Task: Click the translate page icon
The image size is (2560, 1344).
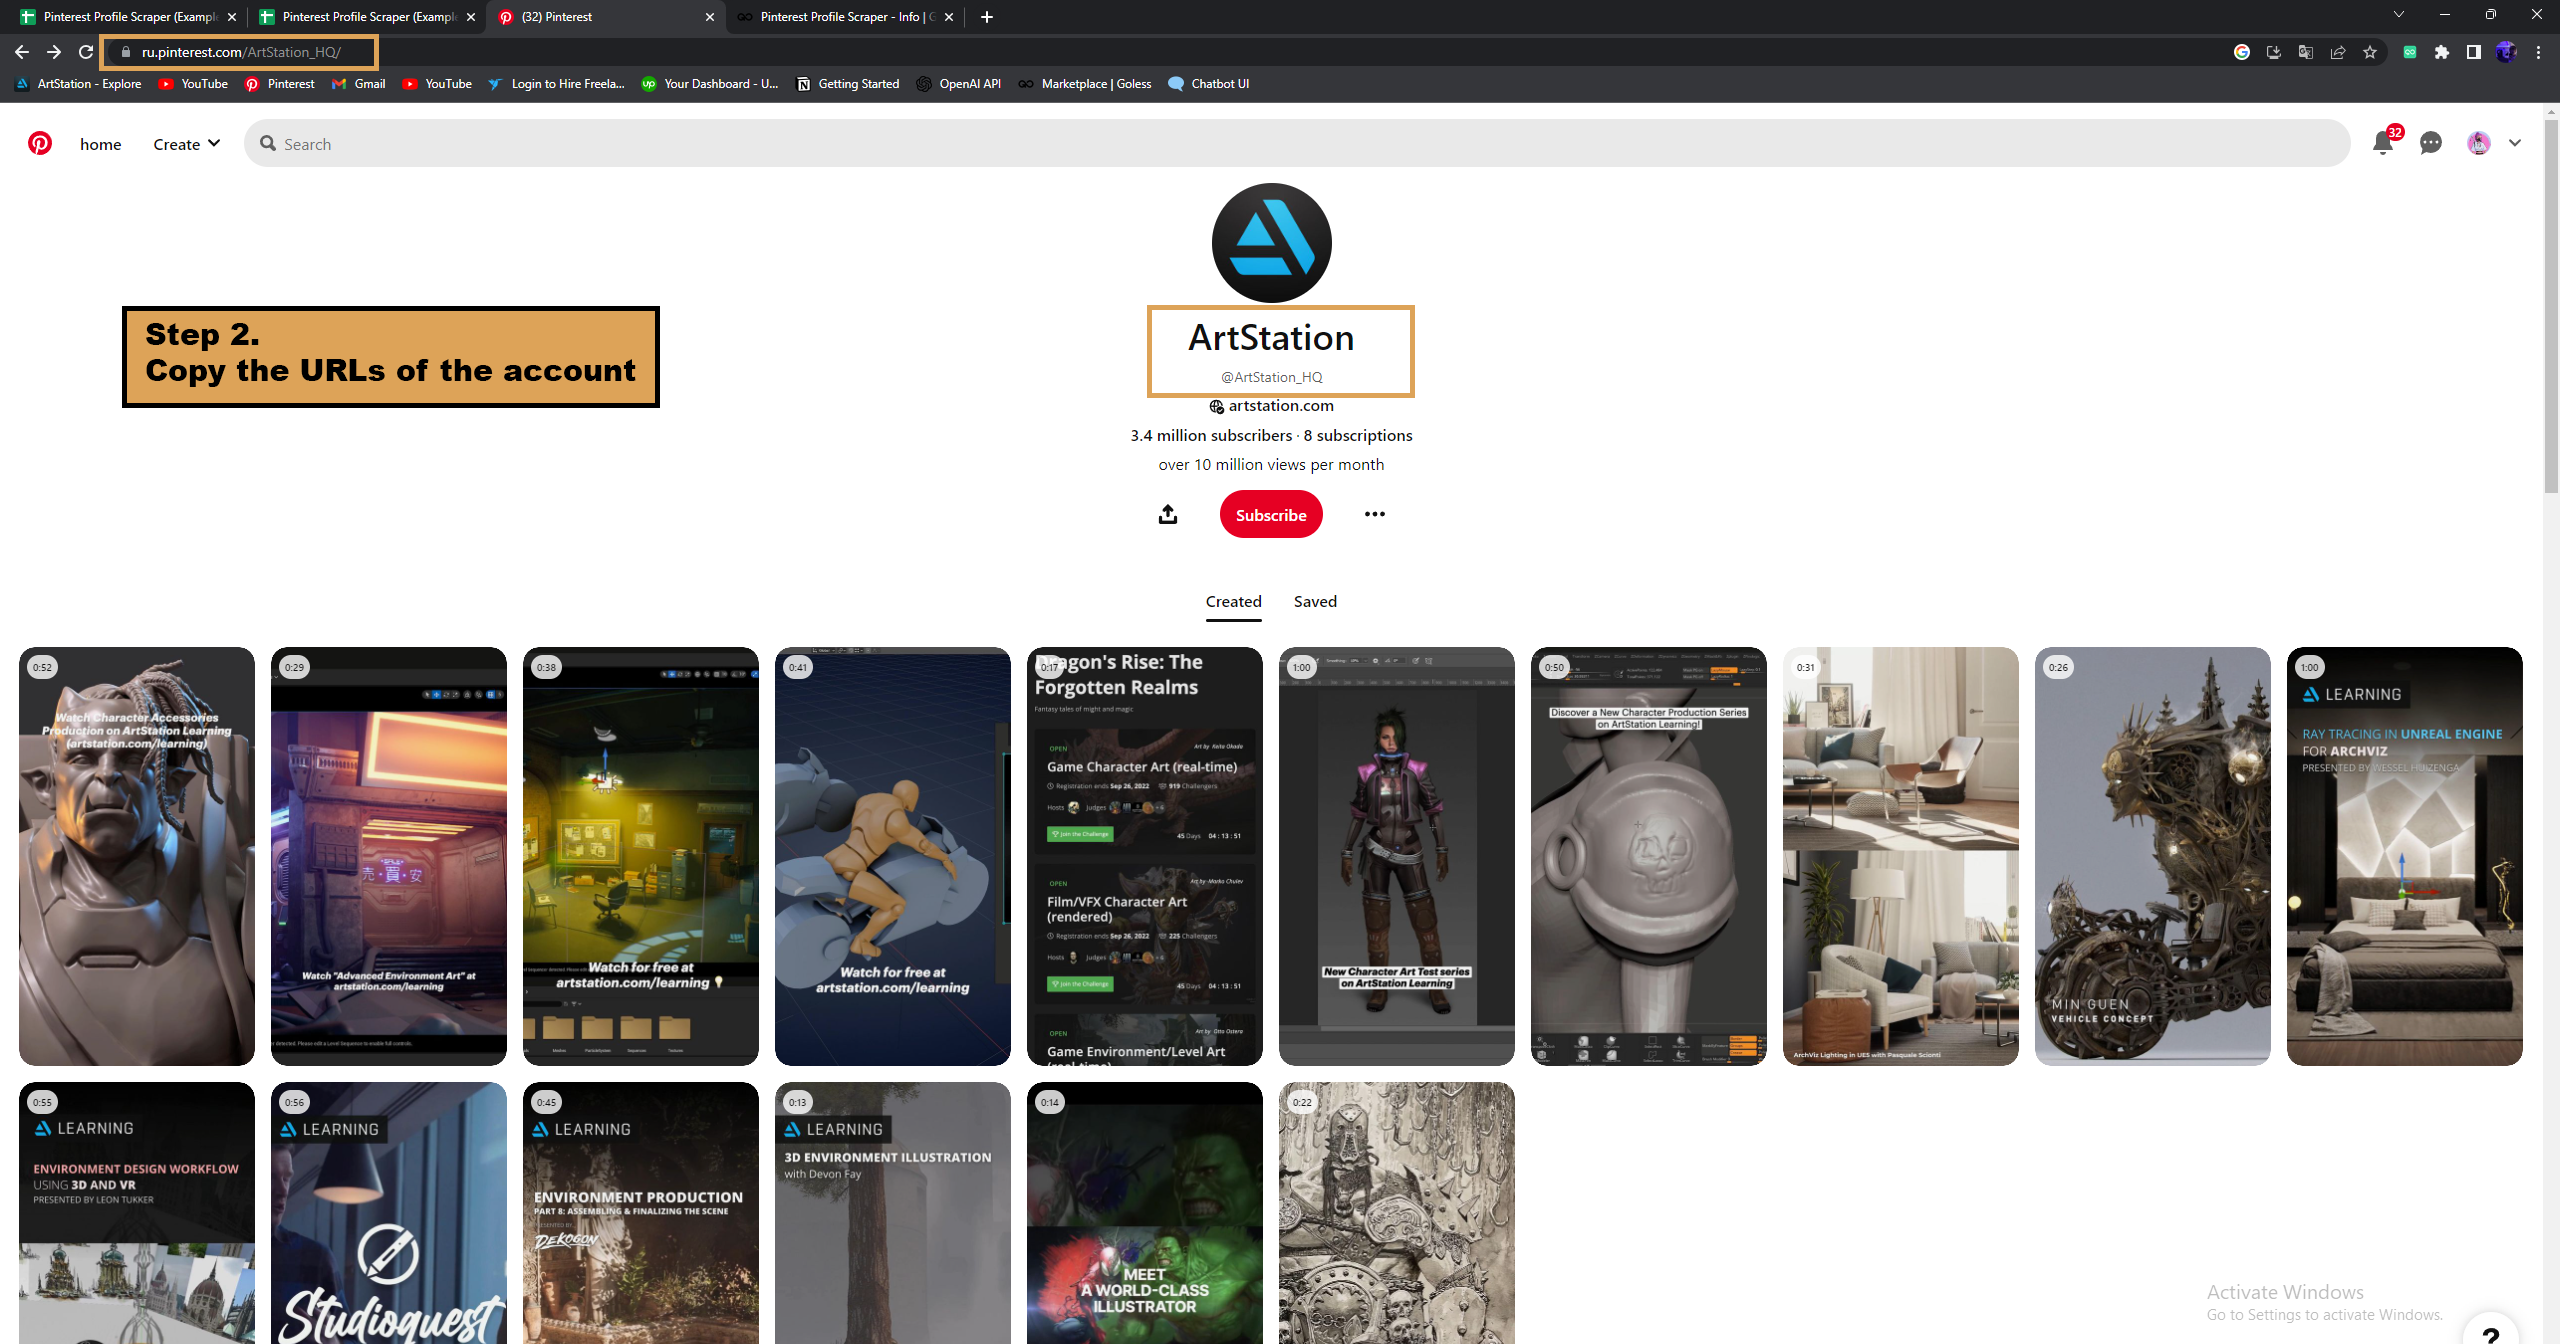Action: click(x=2306, y=52)
